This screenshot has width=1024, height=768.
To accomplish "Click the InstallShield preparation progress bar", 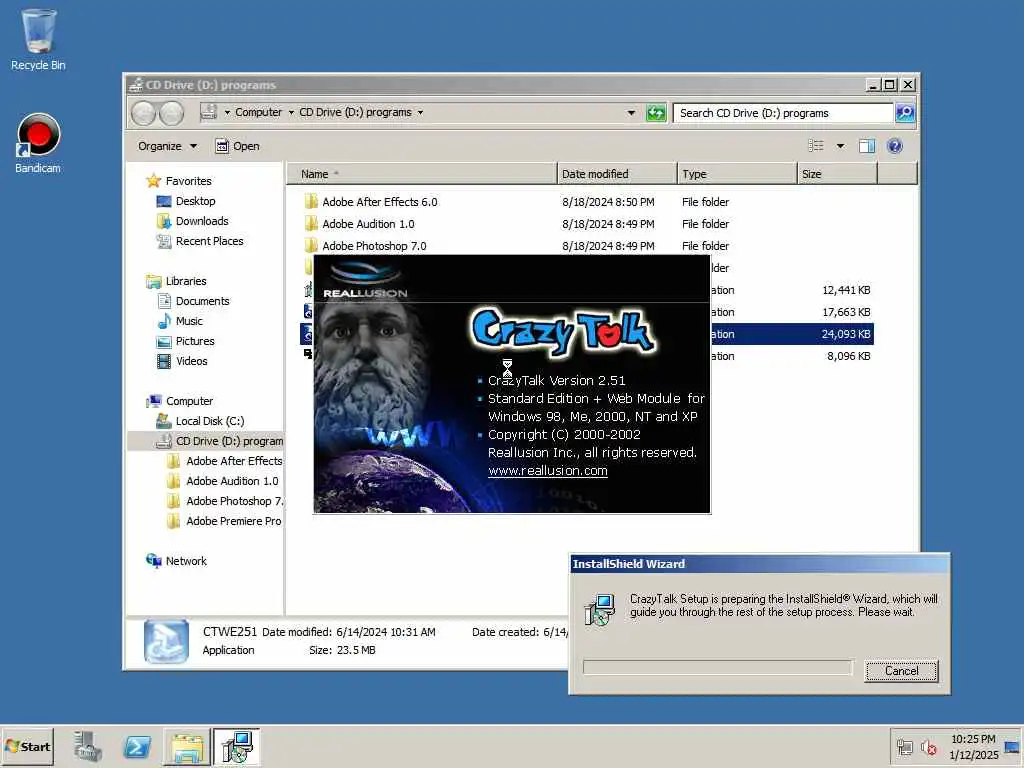I will click(718, 667).
